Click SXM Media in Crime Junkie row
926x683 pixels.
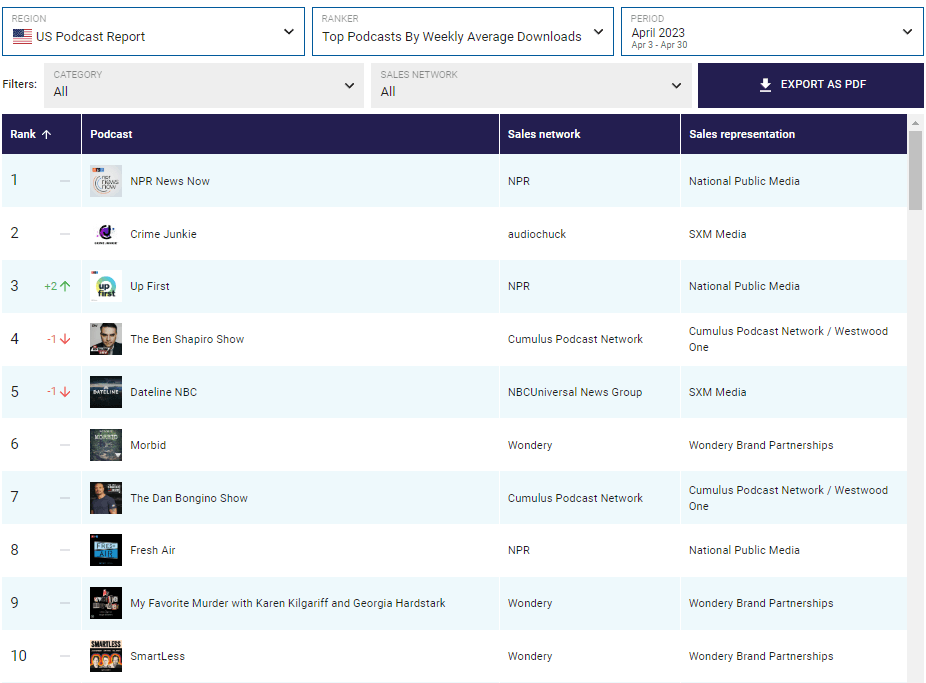point(718,234)
